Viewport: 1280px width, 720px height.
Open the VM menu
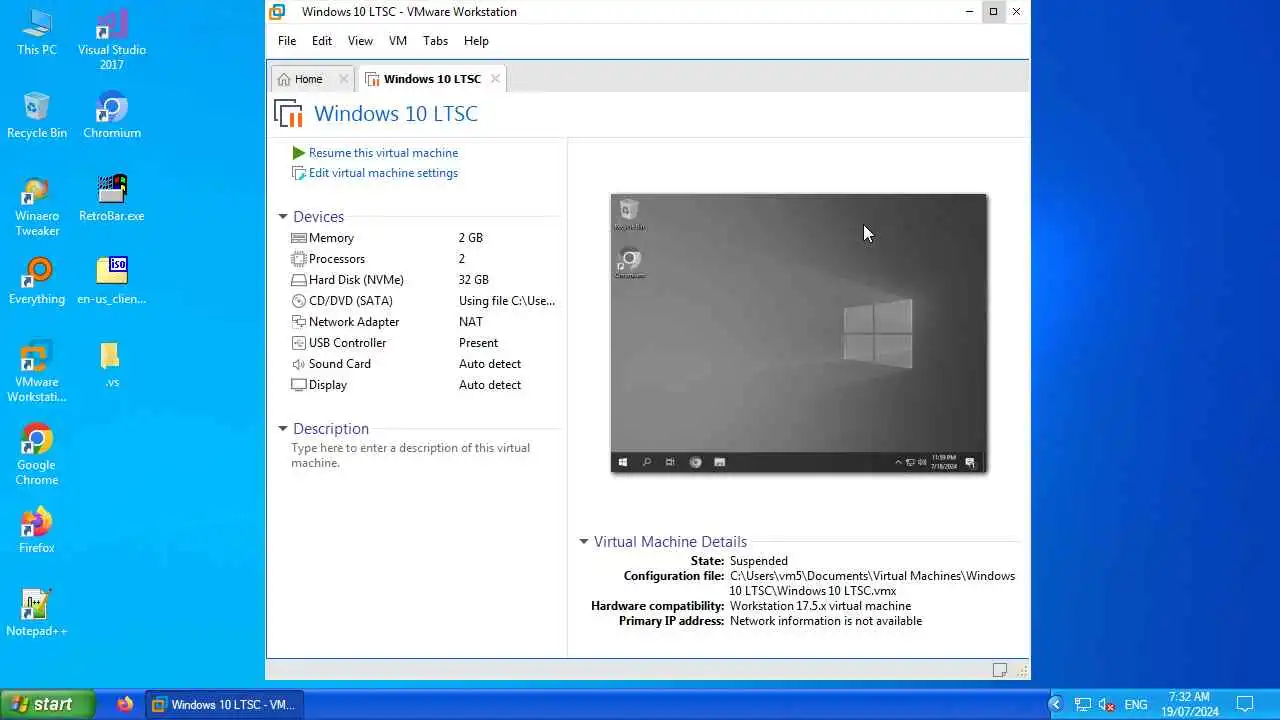click(398, 41)
